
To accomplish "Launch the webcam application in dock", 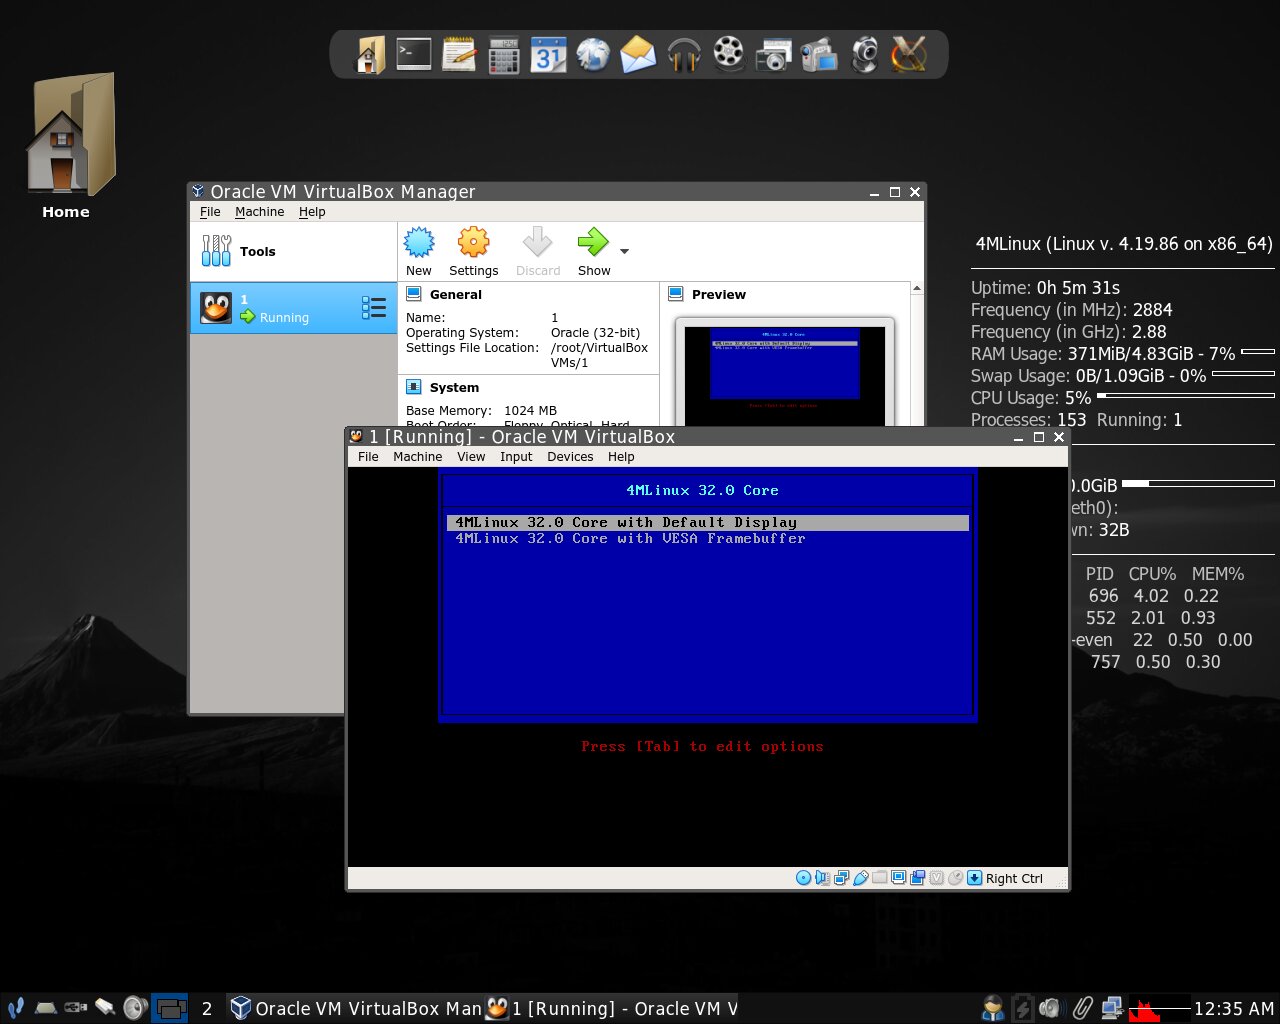I will point(864,55).
